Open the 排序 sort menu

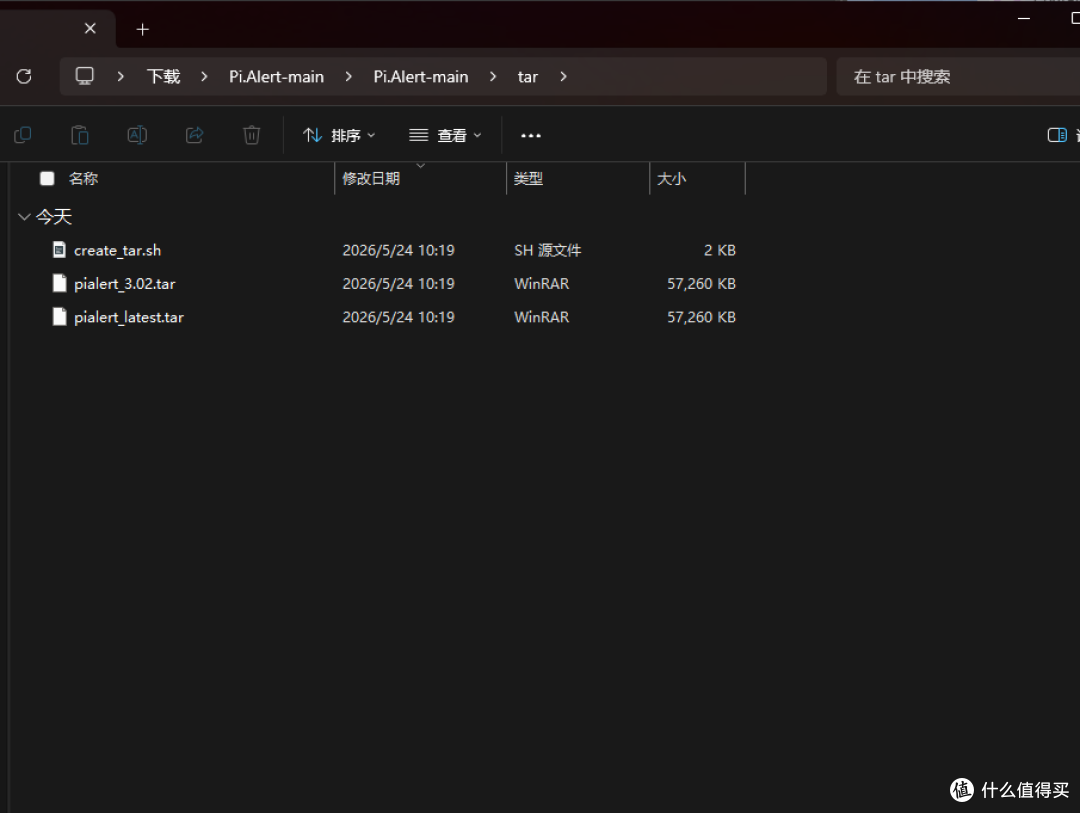[x=340, y=136]
